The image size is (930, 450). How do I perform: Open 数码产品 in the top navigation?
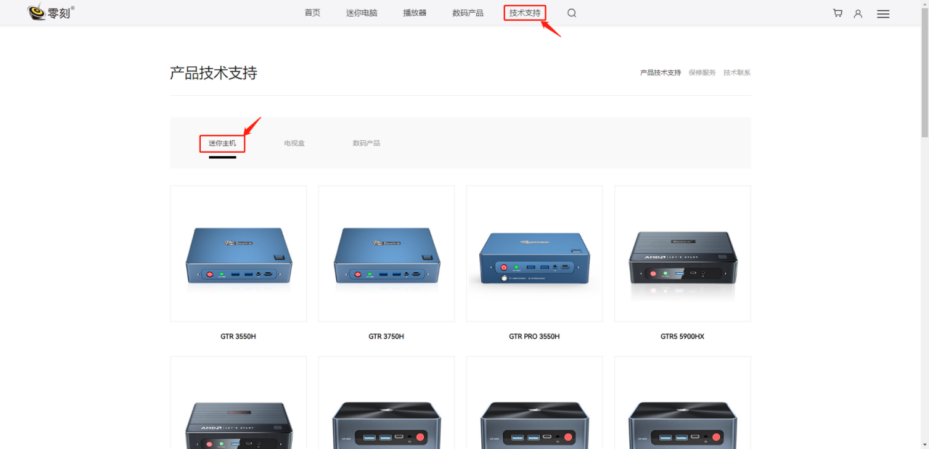(x=468, y=13)
